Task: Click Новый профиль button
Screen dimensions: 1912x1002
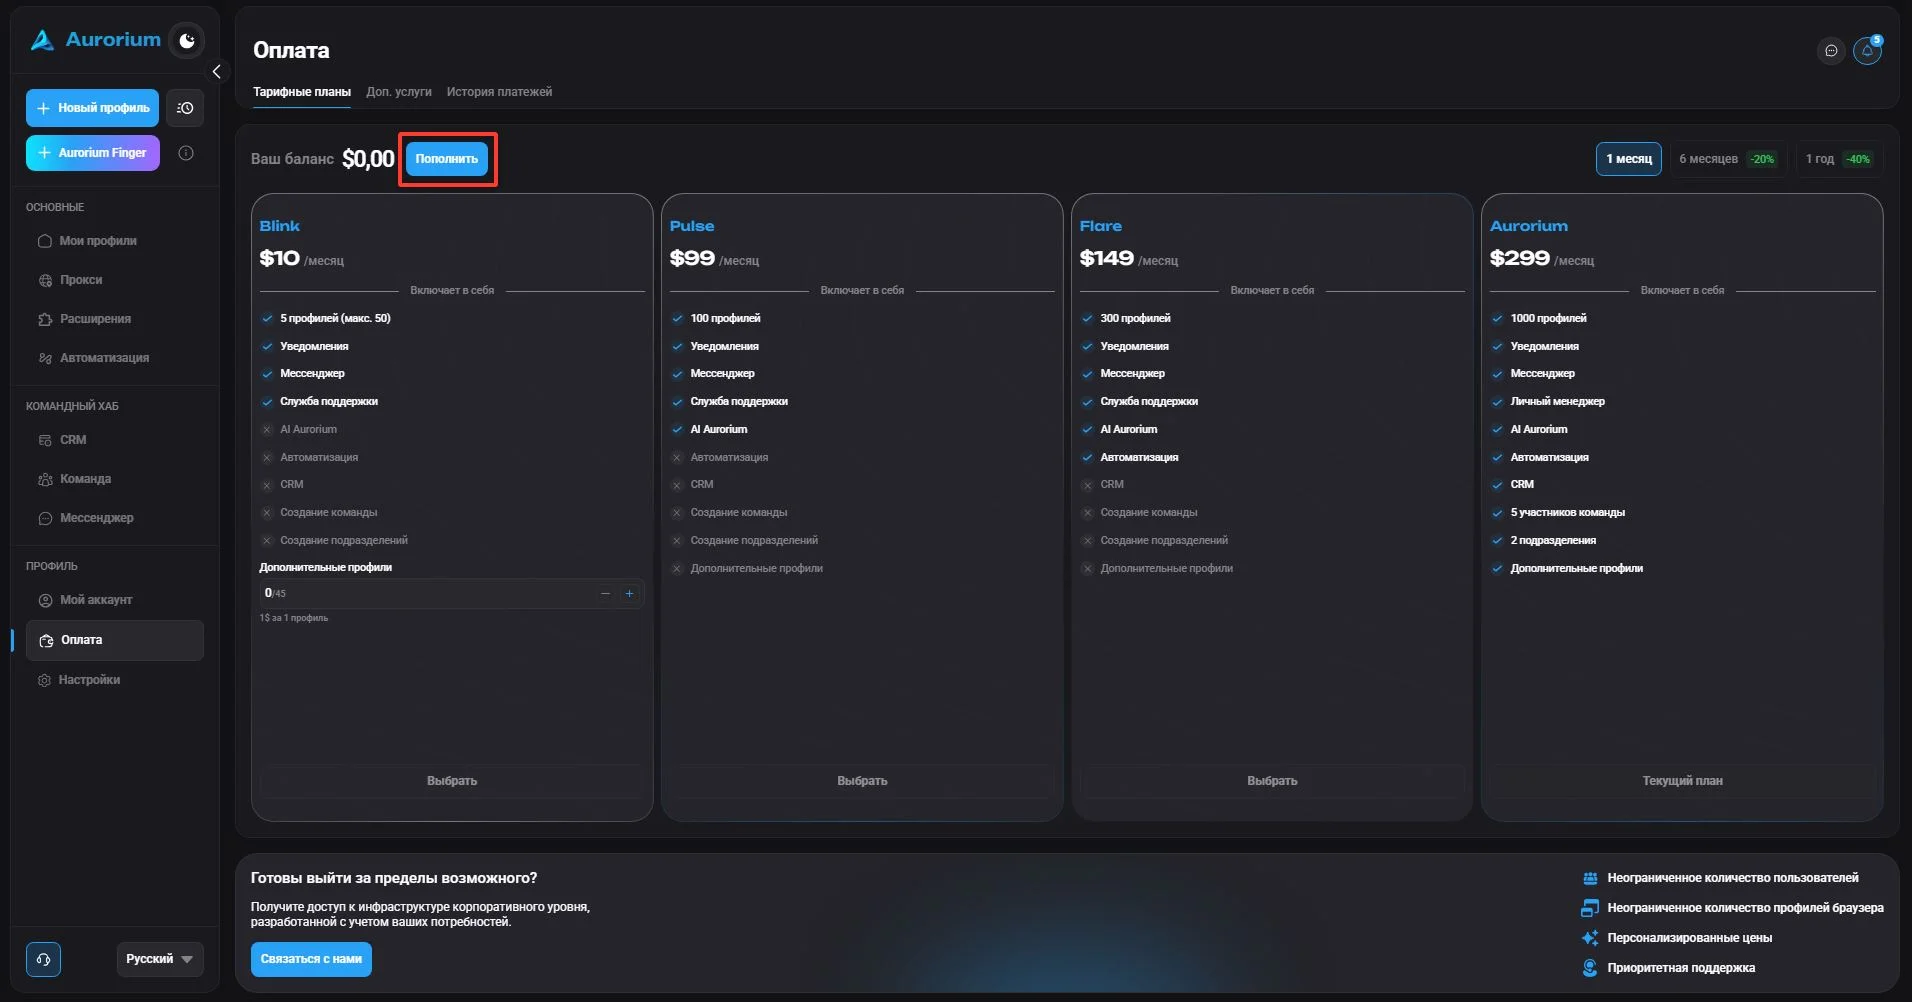Action: 92,108
